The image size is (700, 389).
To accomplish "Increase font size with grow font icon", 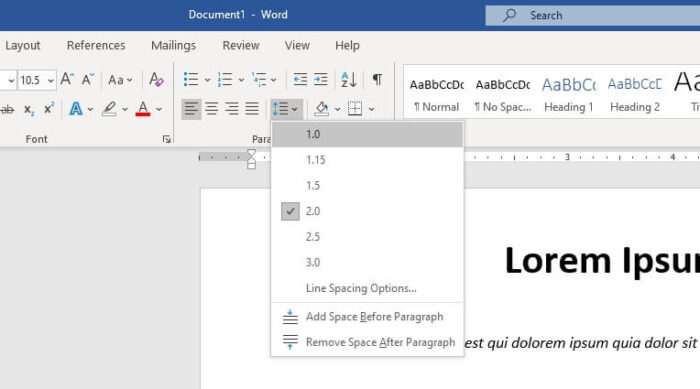I will 67,79.
